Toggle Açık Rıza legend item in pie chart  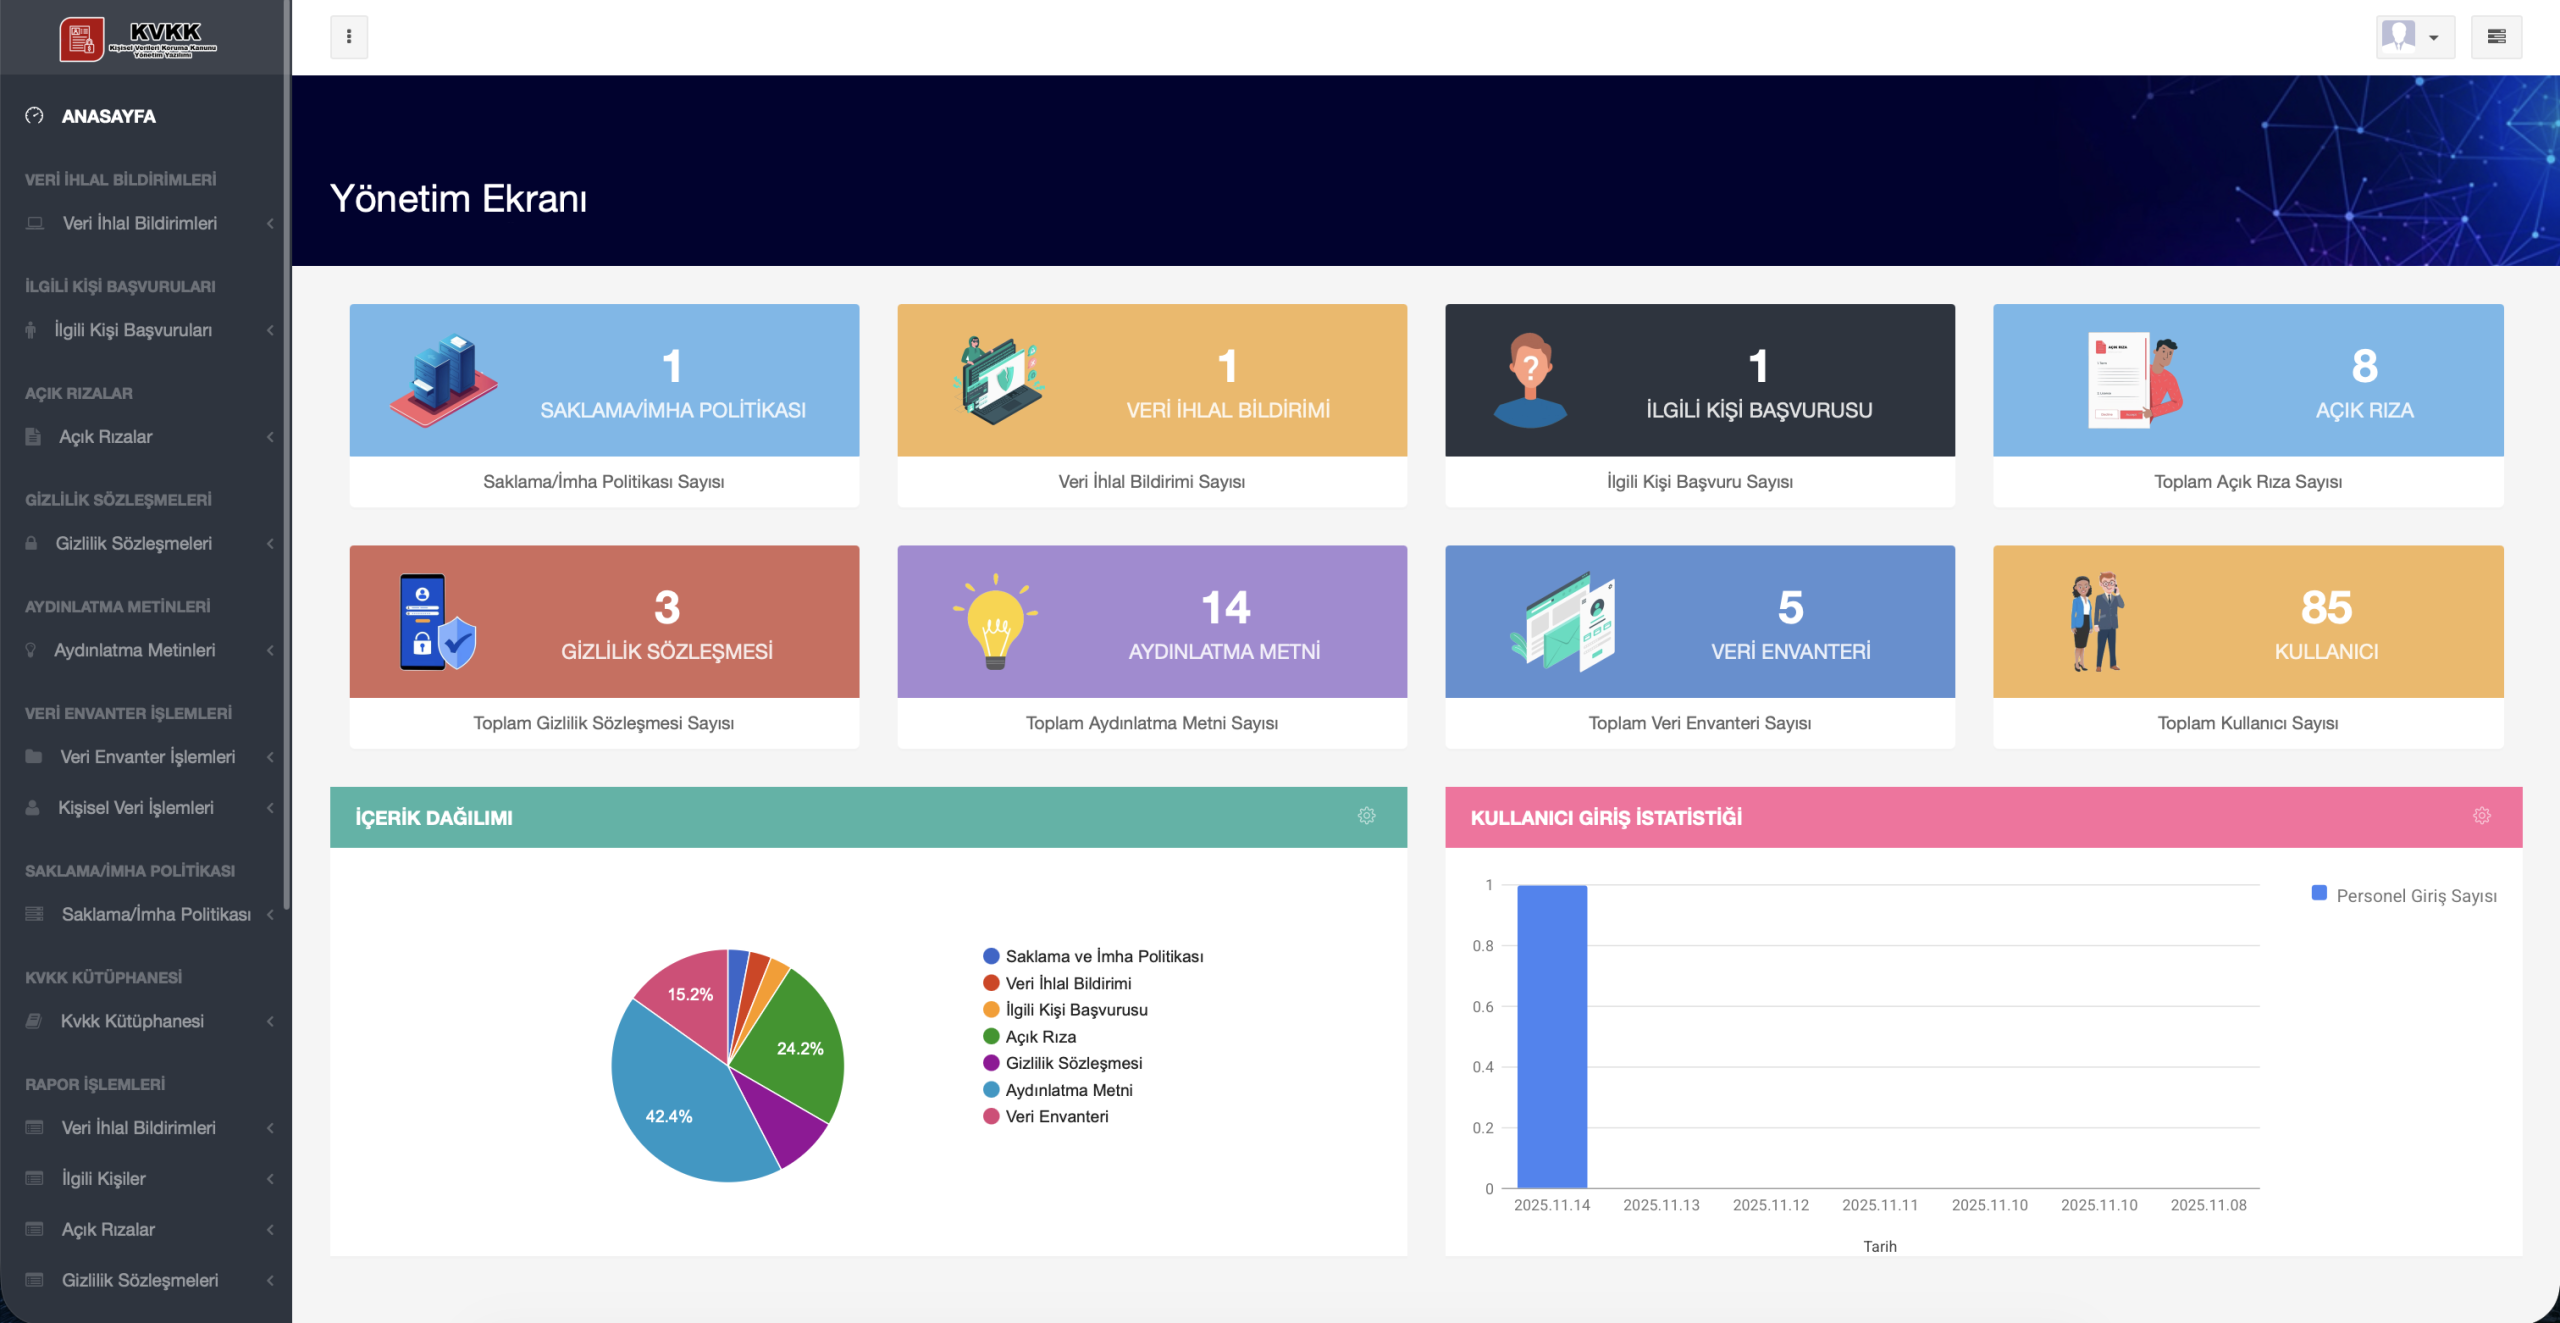(x=1040, y=1037)
